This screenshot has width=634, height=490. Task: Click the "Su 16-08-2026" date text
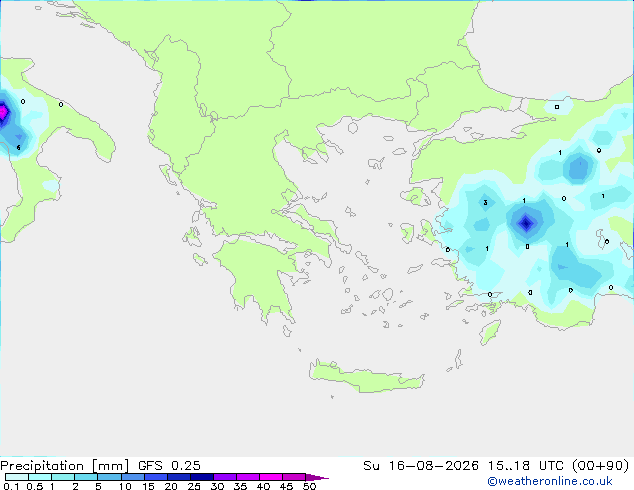[421, 466]
